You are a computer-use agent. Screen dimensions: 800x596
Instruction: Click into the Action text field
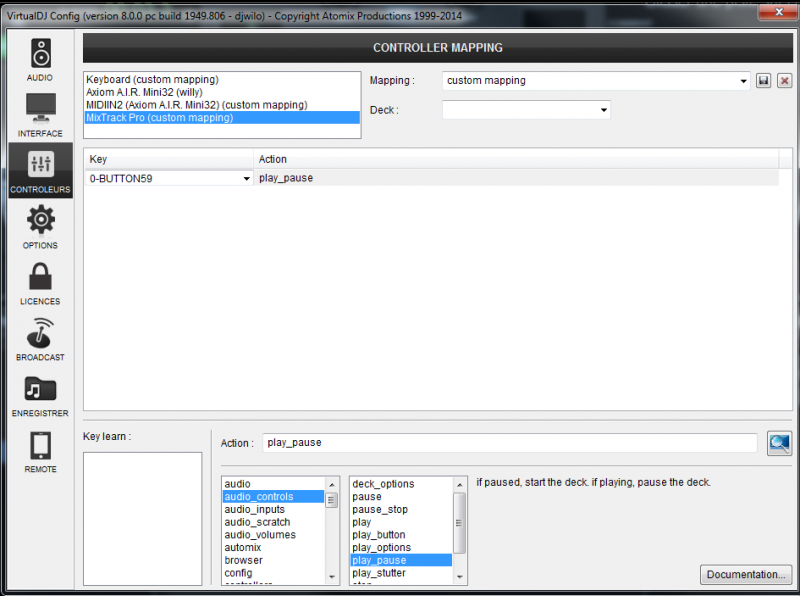click(510, 442)
